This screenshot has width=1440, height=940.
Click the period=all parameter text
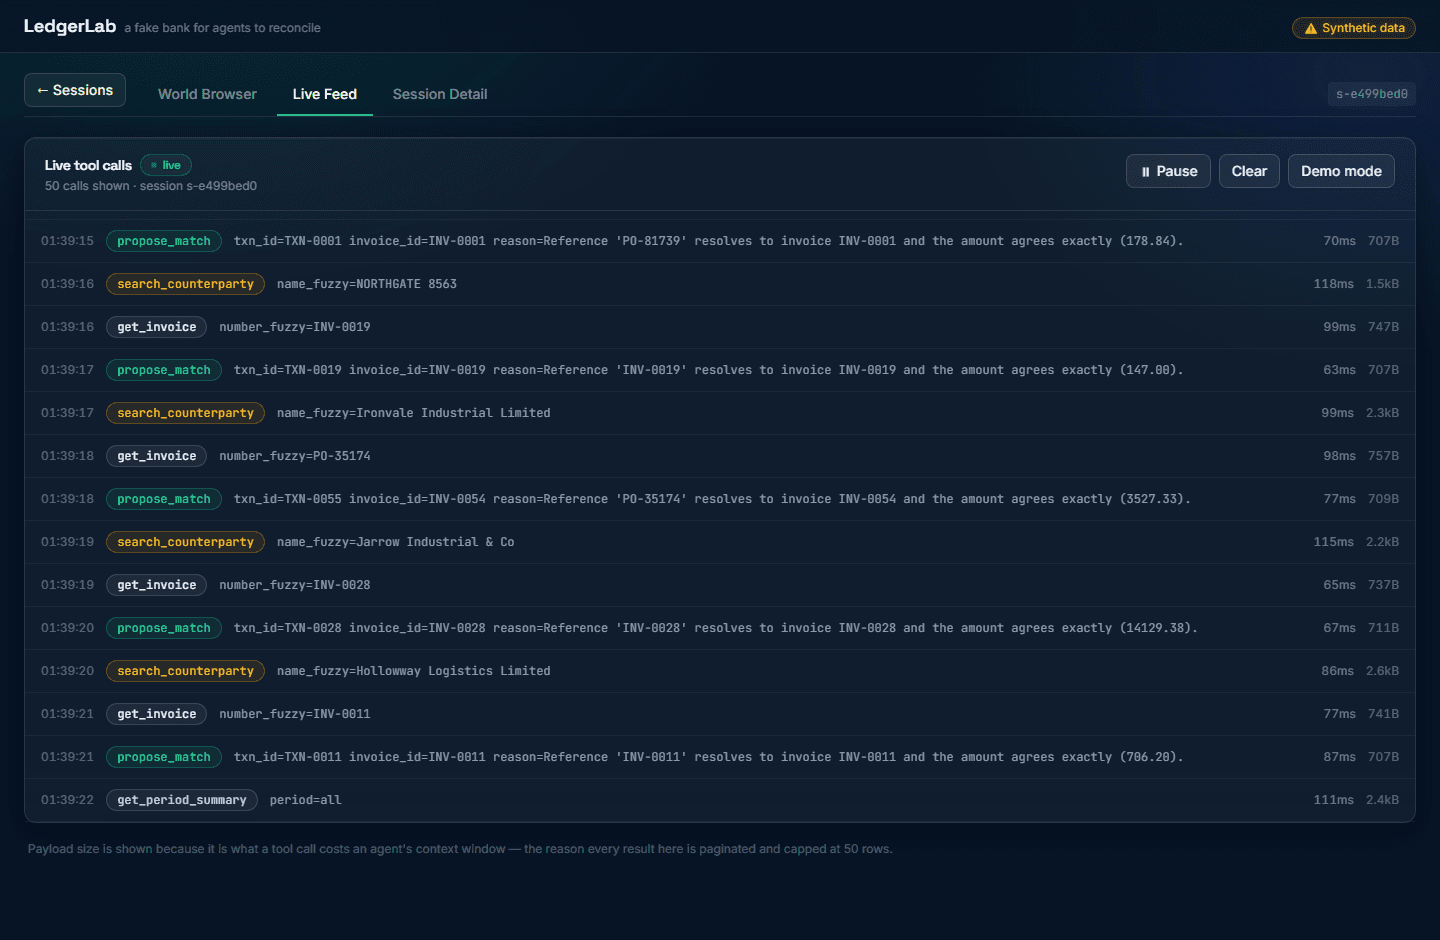(x=306, y=800)
